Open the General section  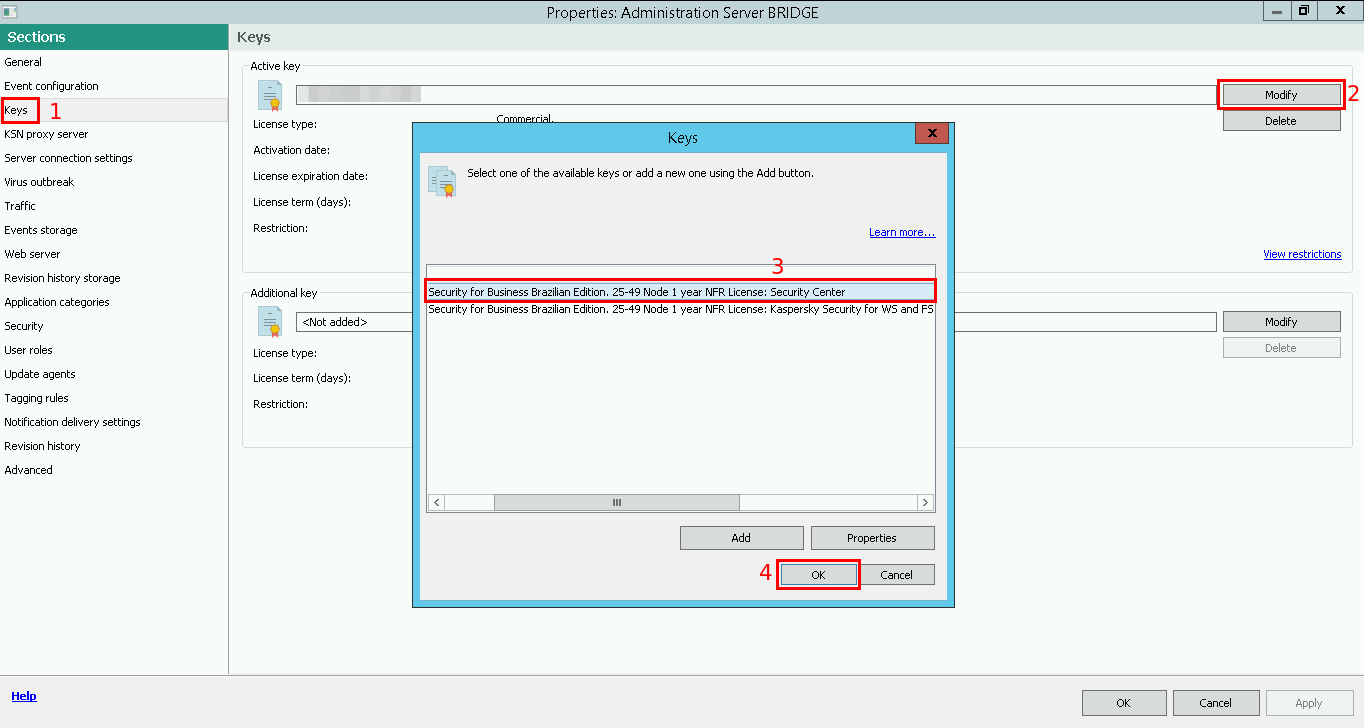23,62
